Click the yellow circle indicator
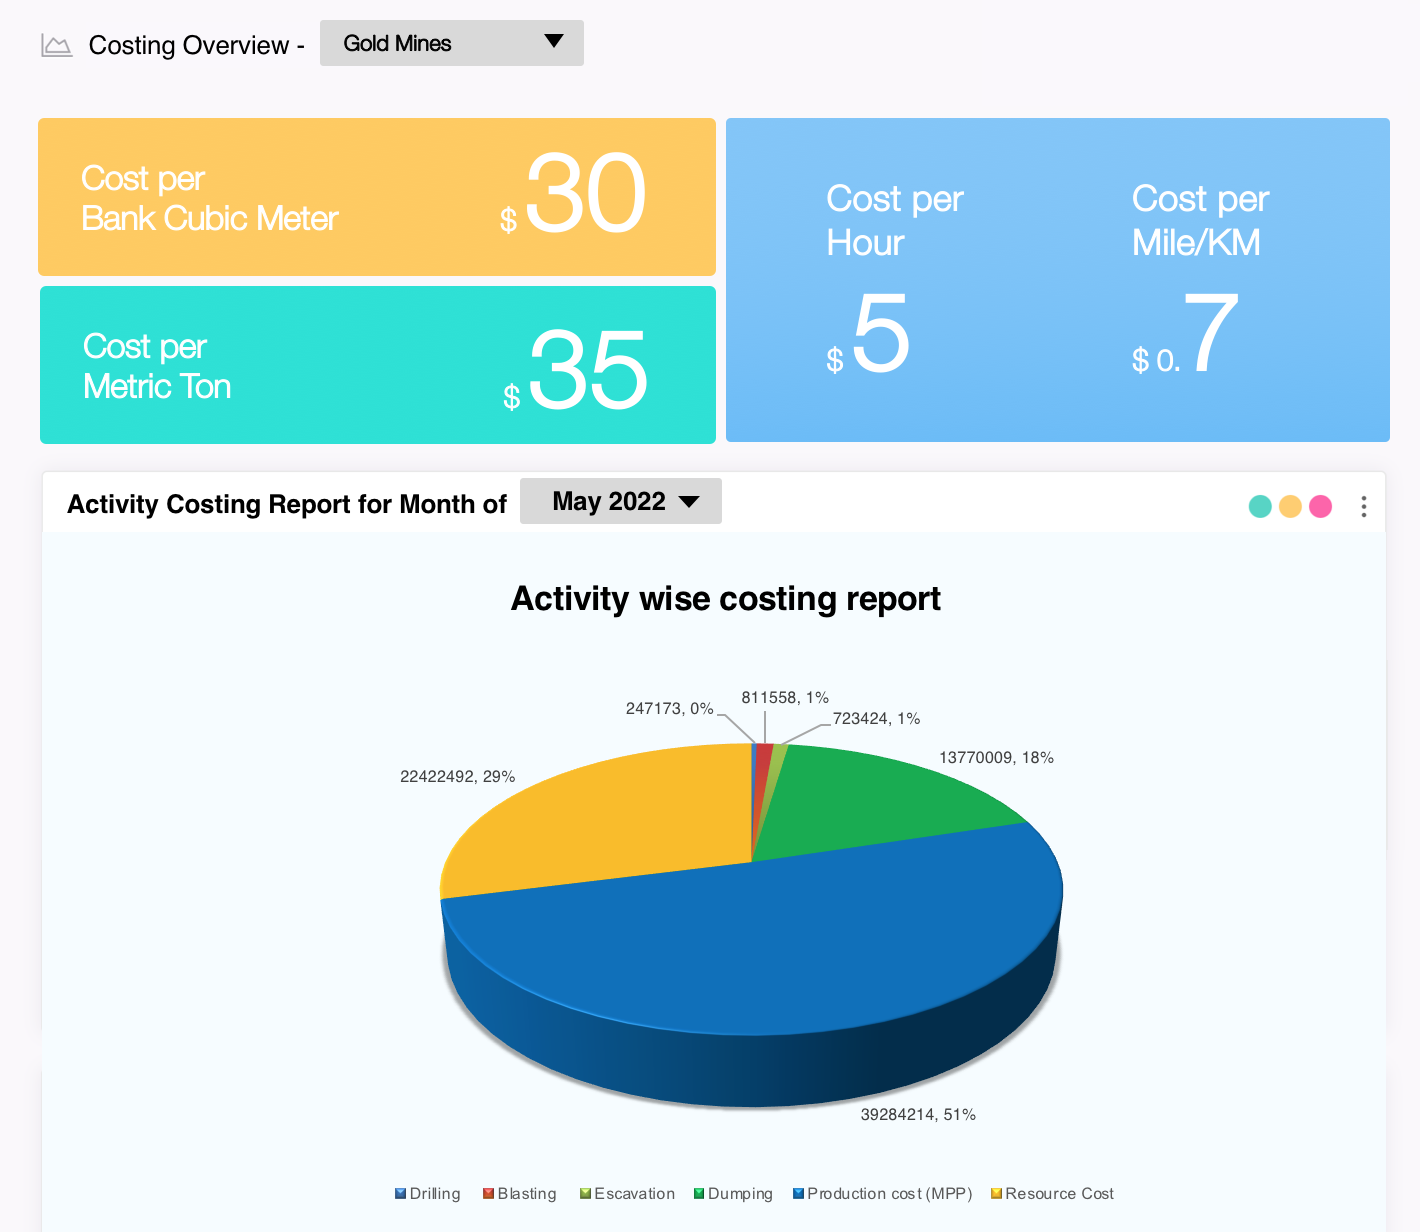Image resolution: width=1420 pixels, height=1232 pixels. [x=1290, y=507]
